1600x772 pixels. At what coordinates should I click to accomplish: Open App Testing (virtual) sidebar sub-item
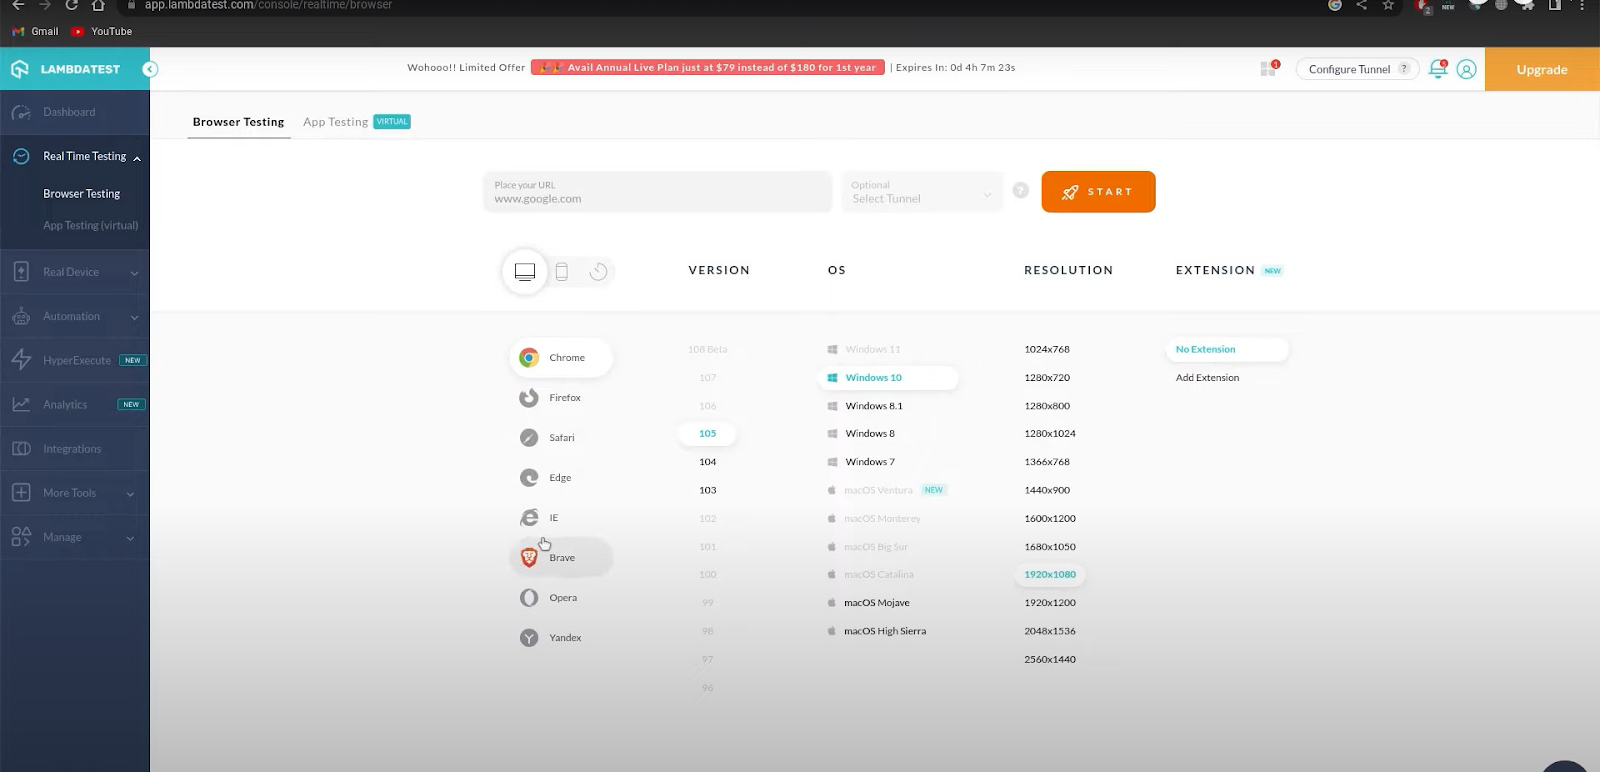tap(91, 226)
